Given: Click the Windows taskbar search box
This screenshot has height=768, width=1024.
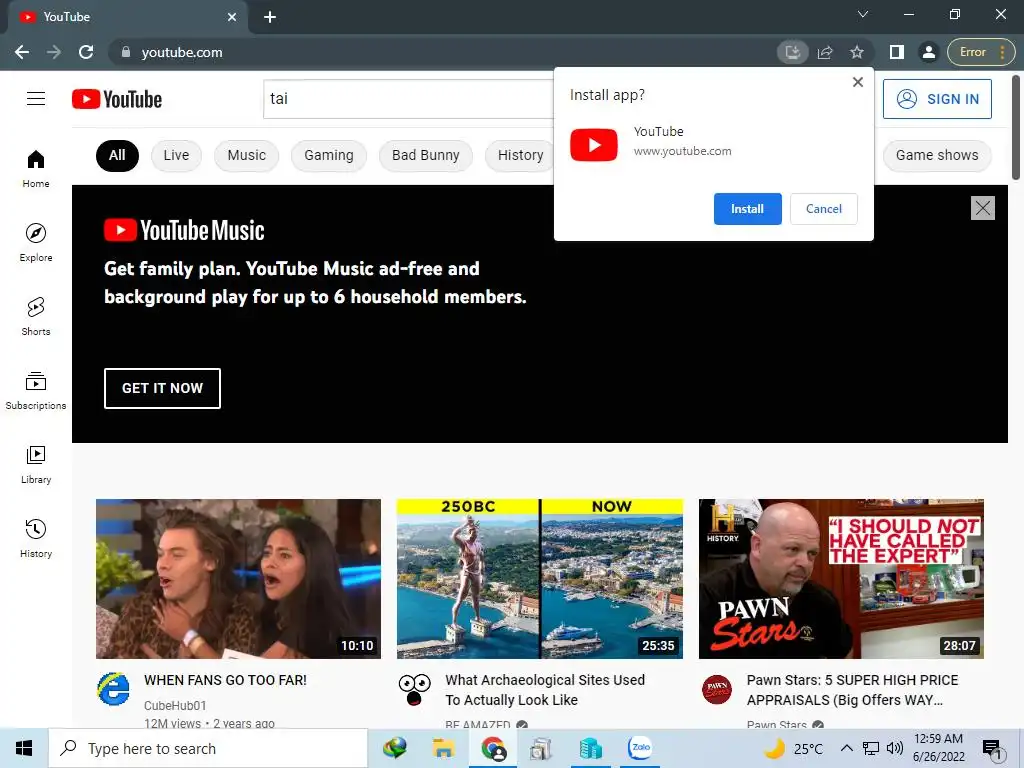Looking at the screenshot, I should tap(208, 748).
